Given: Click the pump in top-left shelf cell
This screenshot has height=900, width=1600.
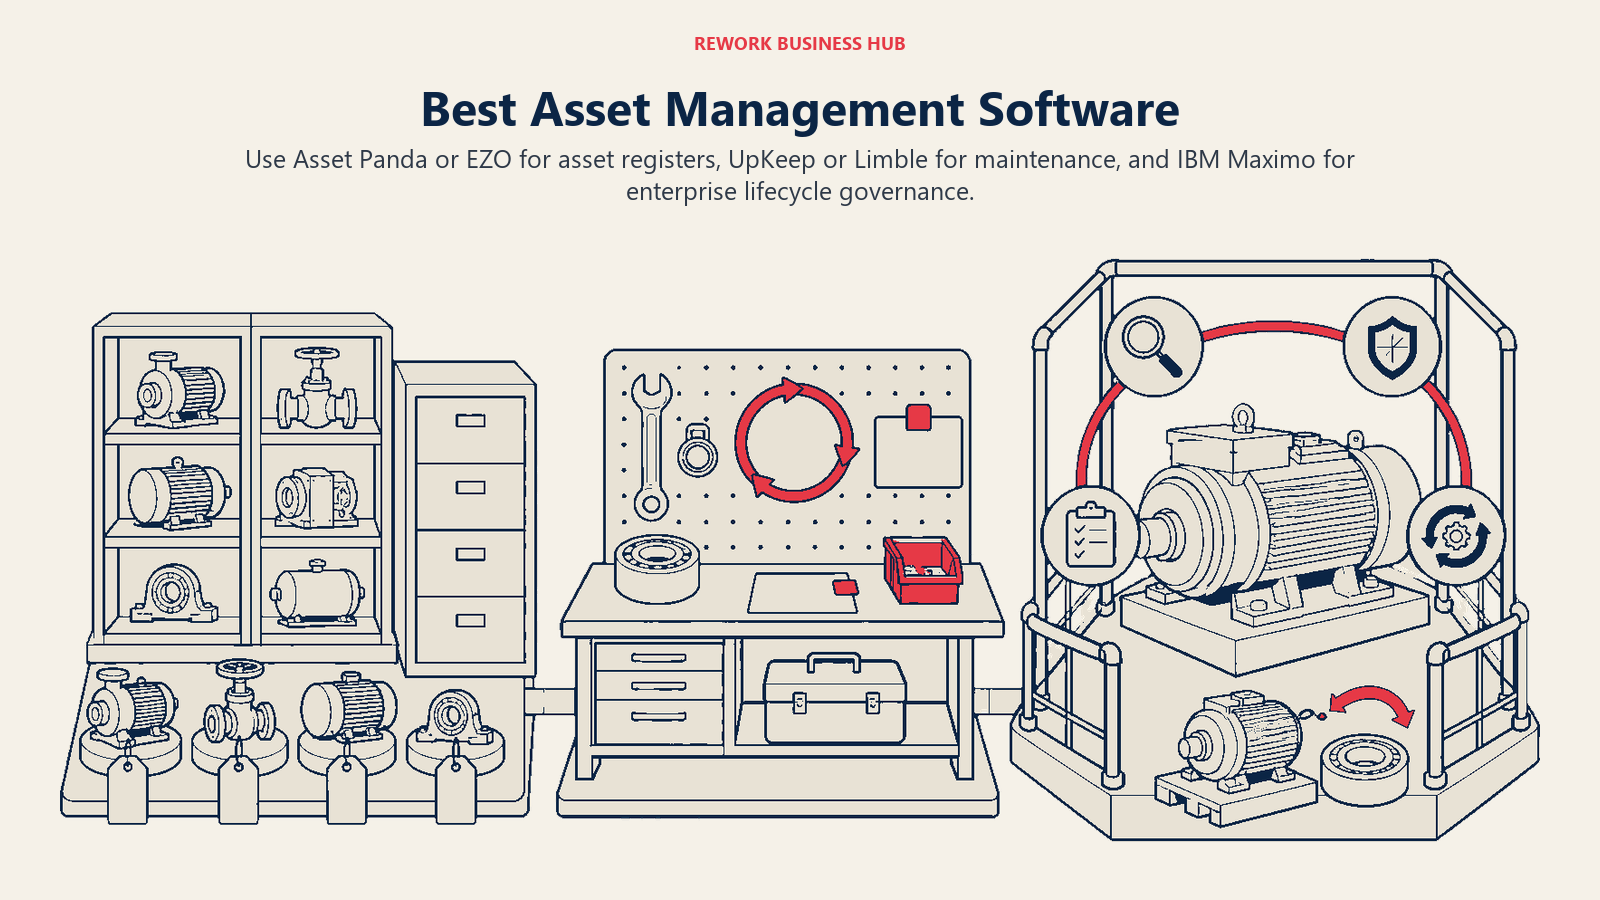Looking at the screenshot, I should 180,389.
